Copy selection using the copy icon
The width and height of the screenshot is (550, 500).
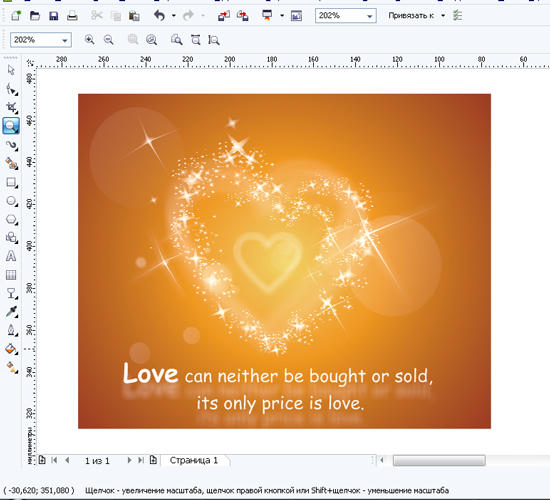click(115, 16)
